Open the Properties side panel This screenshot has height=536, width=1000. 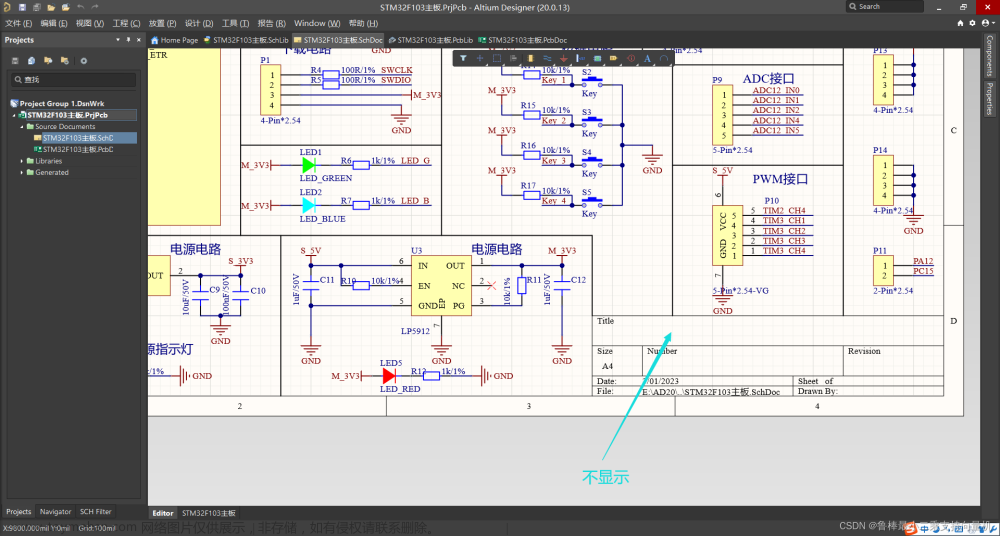pos(989,98)
